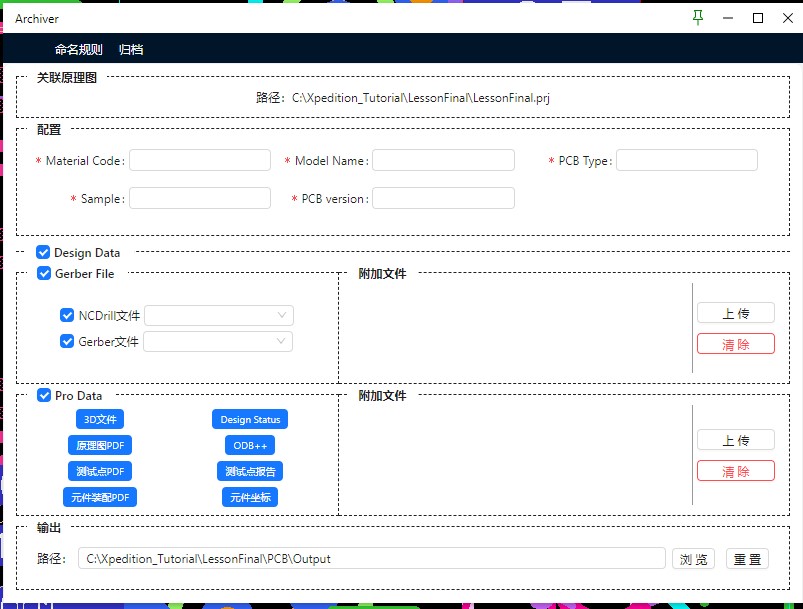803x609 pixels.
Task: Clear Pro Data attachments with 清除
Action: 735,470
